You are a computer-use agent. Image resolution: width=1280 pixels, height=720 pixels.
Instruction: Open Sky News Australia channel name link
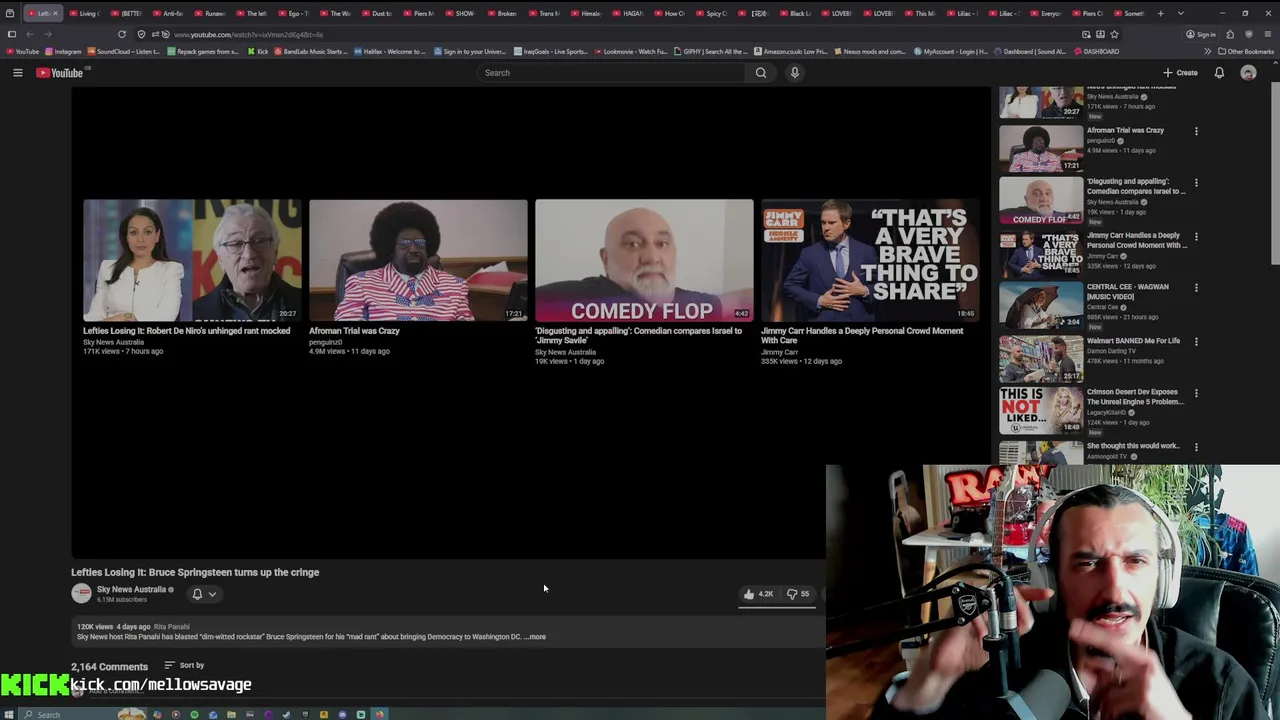click(x=131, y=589)
